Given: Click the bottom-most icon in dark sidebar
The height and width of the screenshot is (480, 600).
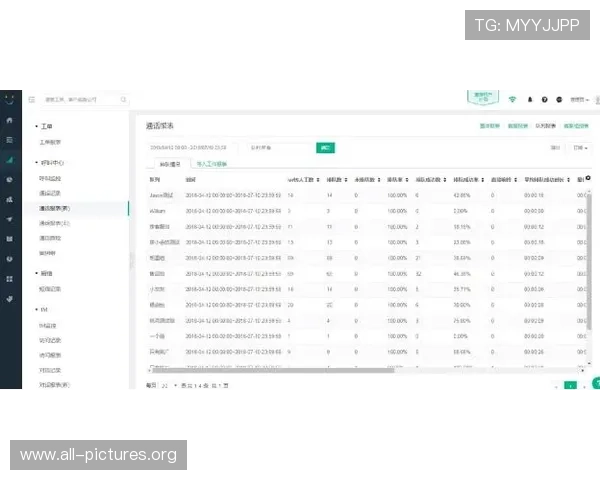Looking at the screenshot, I should (x=10, y=299).
